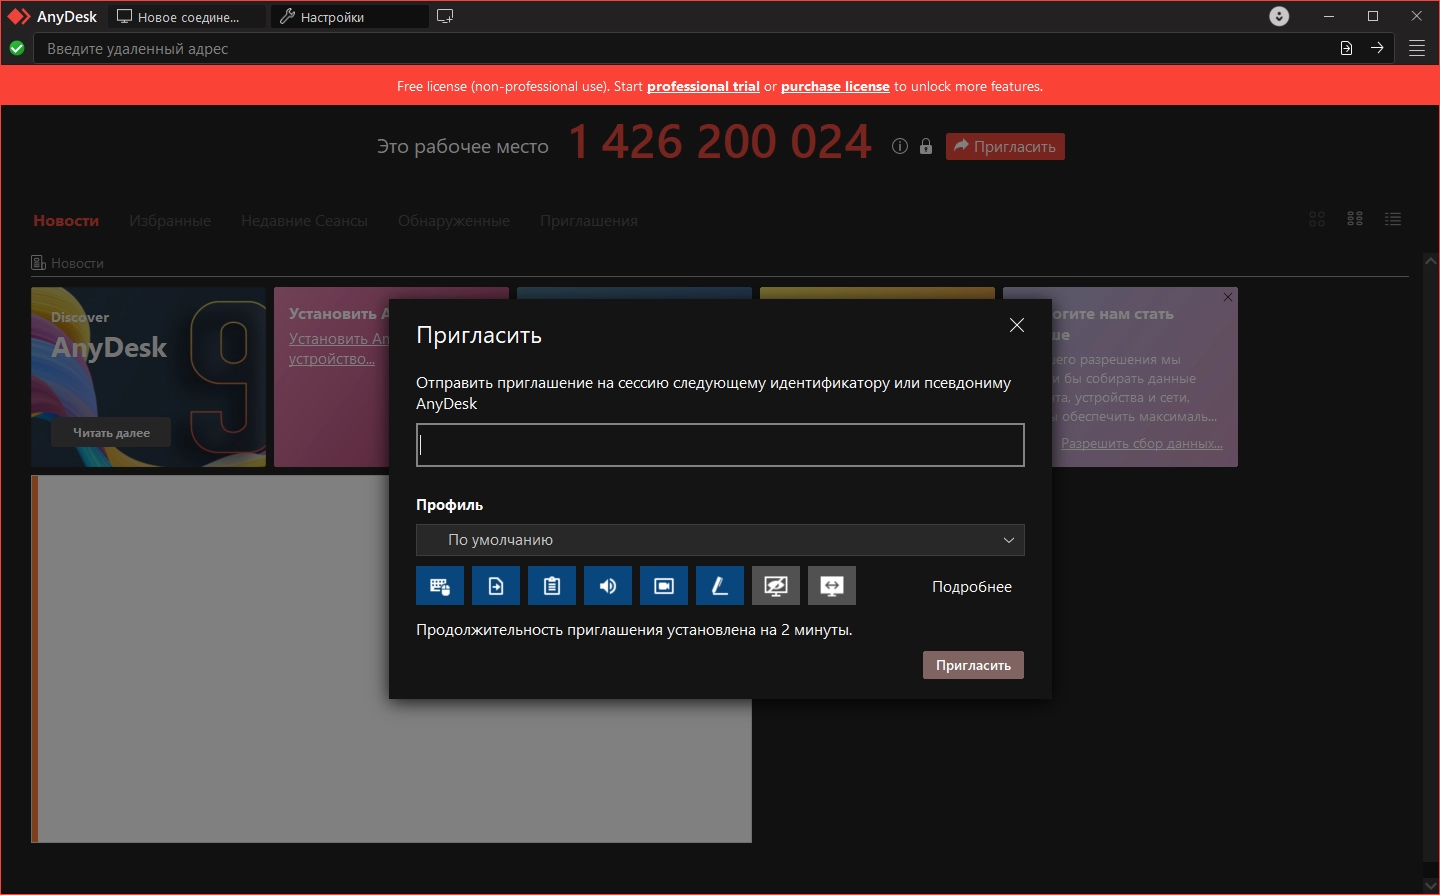Click the Читать далее button
This screenshot has height=895, width=1440.
coord(111,433)
